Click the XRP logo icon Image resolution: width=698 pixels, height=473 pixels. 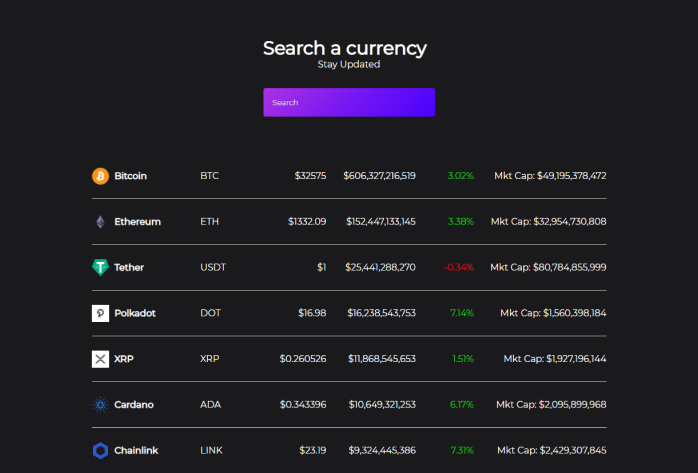tap(100, 359)
